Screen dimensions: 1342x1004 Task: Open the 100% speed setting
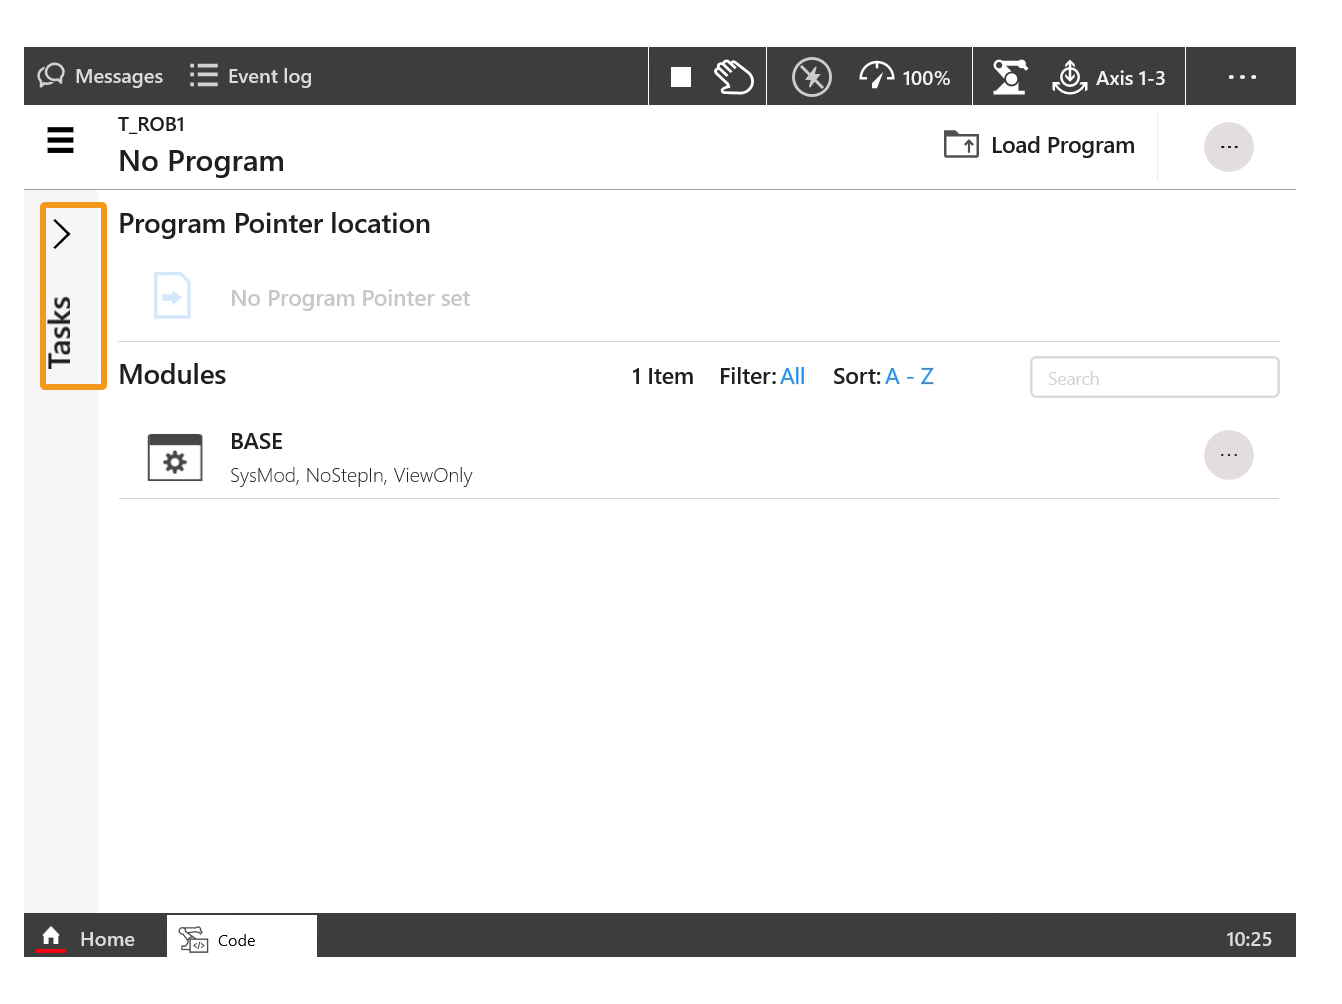click(905, 77)
